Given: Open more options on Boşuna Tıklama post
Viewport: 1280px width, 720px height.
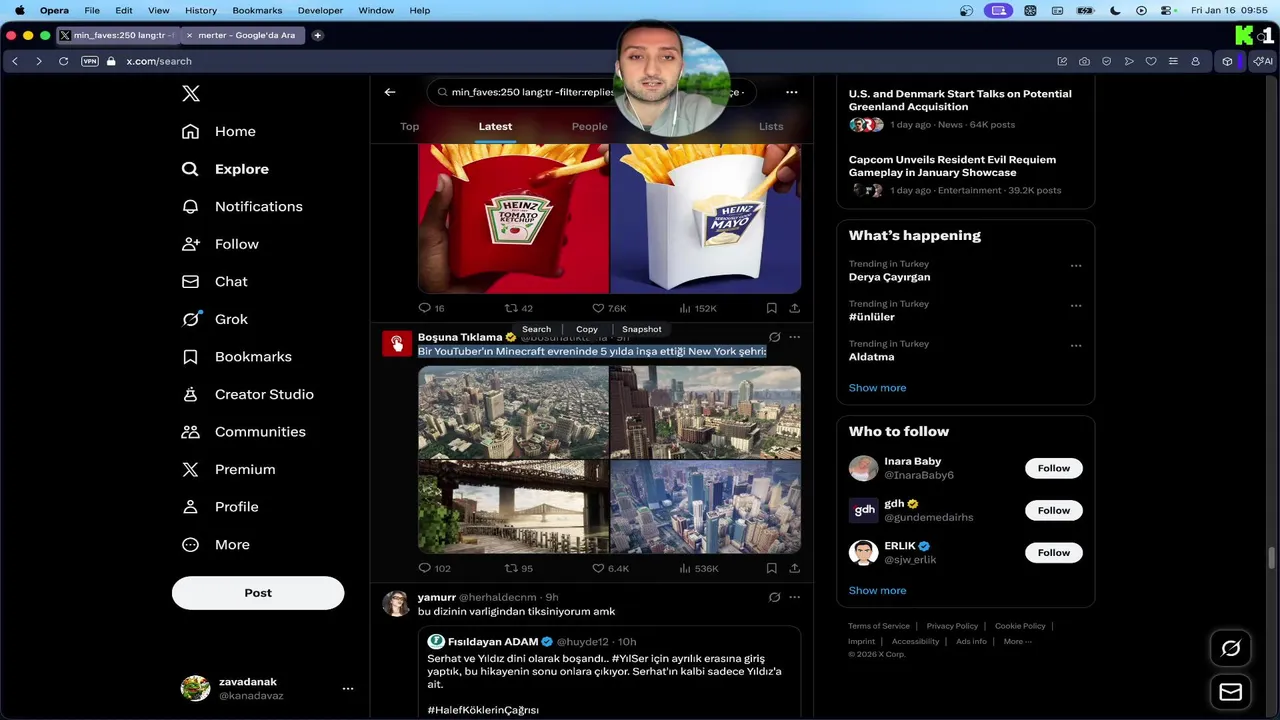Looking at the screenshot, I should [x=795, y=337].
